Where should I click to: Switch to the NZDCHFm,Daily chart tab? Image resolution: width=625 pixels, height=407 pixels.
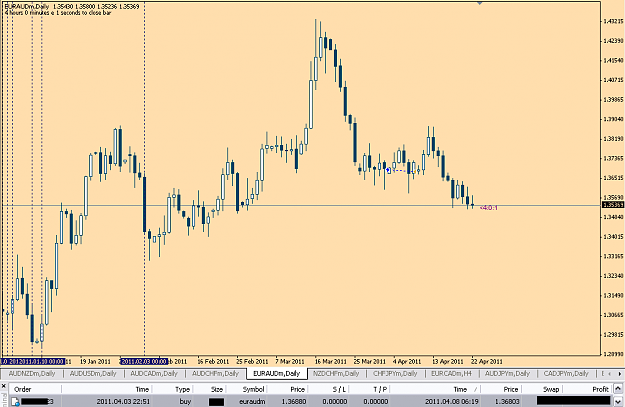[x=336, y=374]
